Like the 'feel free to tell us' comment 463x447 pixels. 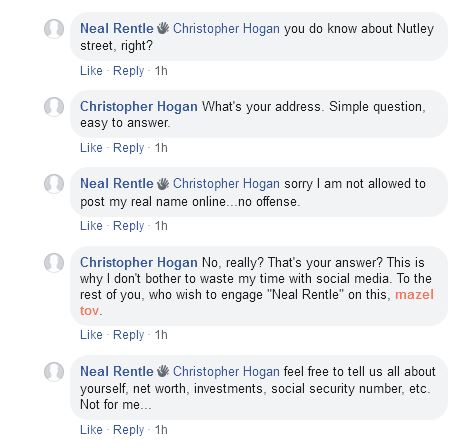[x=91, y=429]
